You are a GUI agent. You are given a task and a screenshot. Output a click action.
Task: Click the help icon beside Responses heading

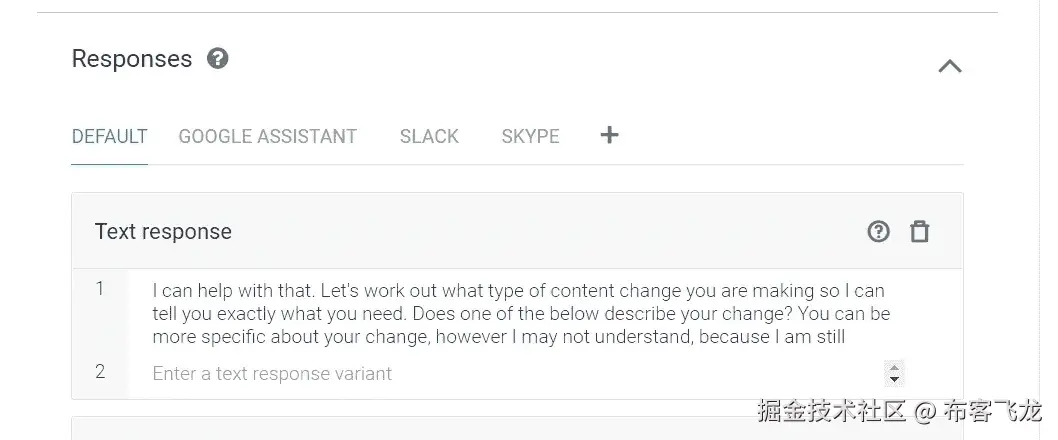pyautogui.click(x=217, y=59)
